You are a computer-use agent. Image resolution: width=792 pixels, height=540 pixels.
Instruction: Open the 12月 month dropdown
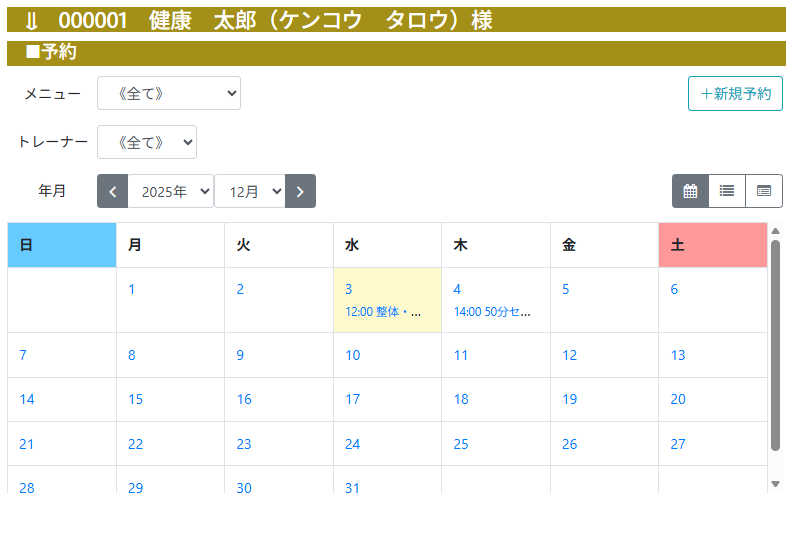pos(249,191)
